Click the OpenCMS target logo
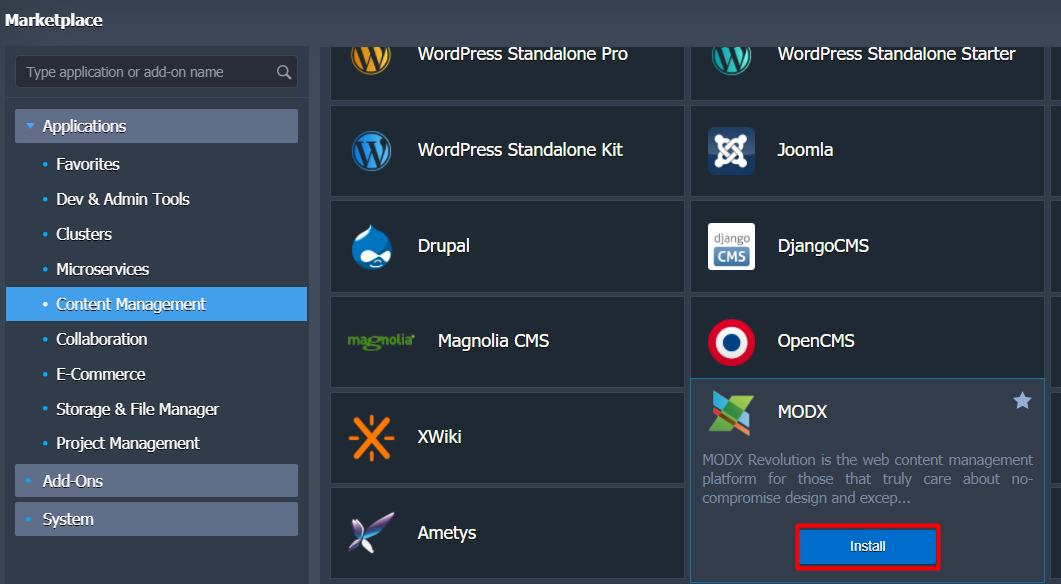The image size is (1061, 584). (731, 342)
